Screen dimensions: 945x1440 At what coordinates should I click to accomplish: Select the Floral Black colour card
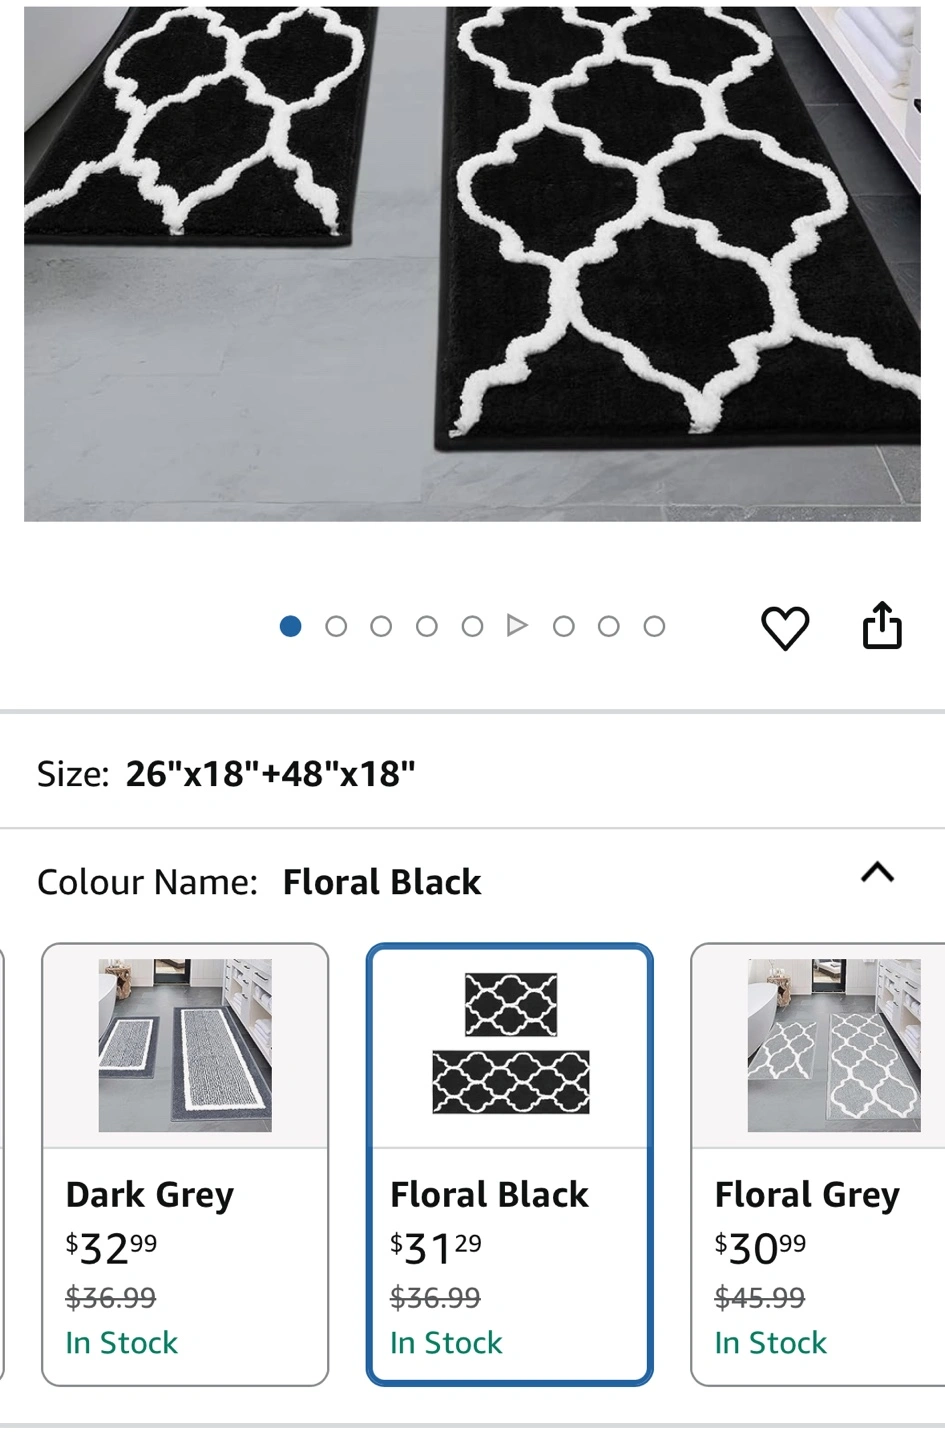click(x=510, y=1164)
